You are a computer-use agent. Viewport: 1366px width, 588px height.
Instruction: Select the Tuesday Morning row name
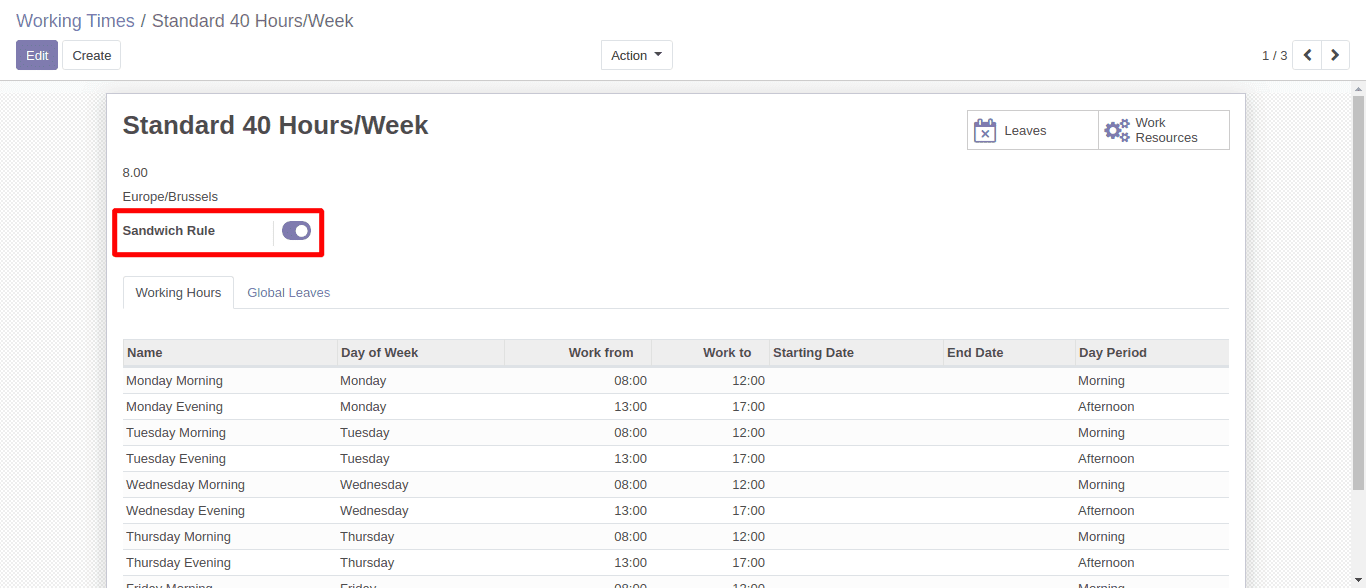coord(176,433)
